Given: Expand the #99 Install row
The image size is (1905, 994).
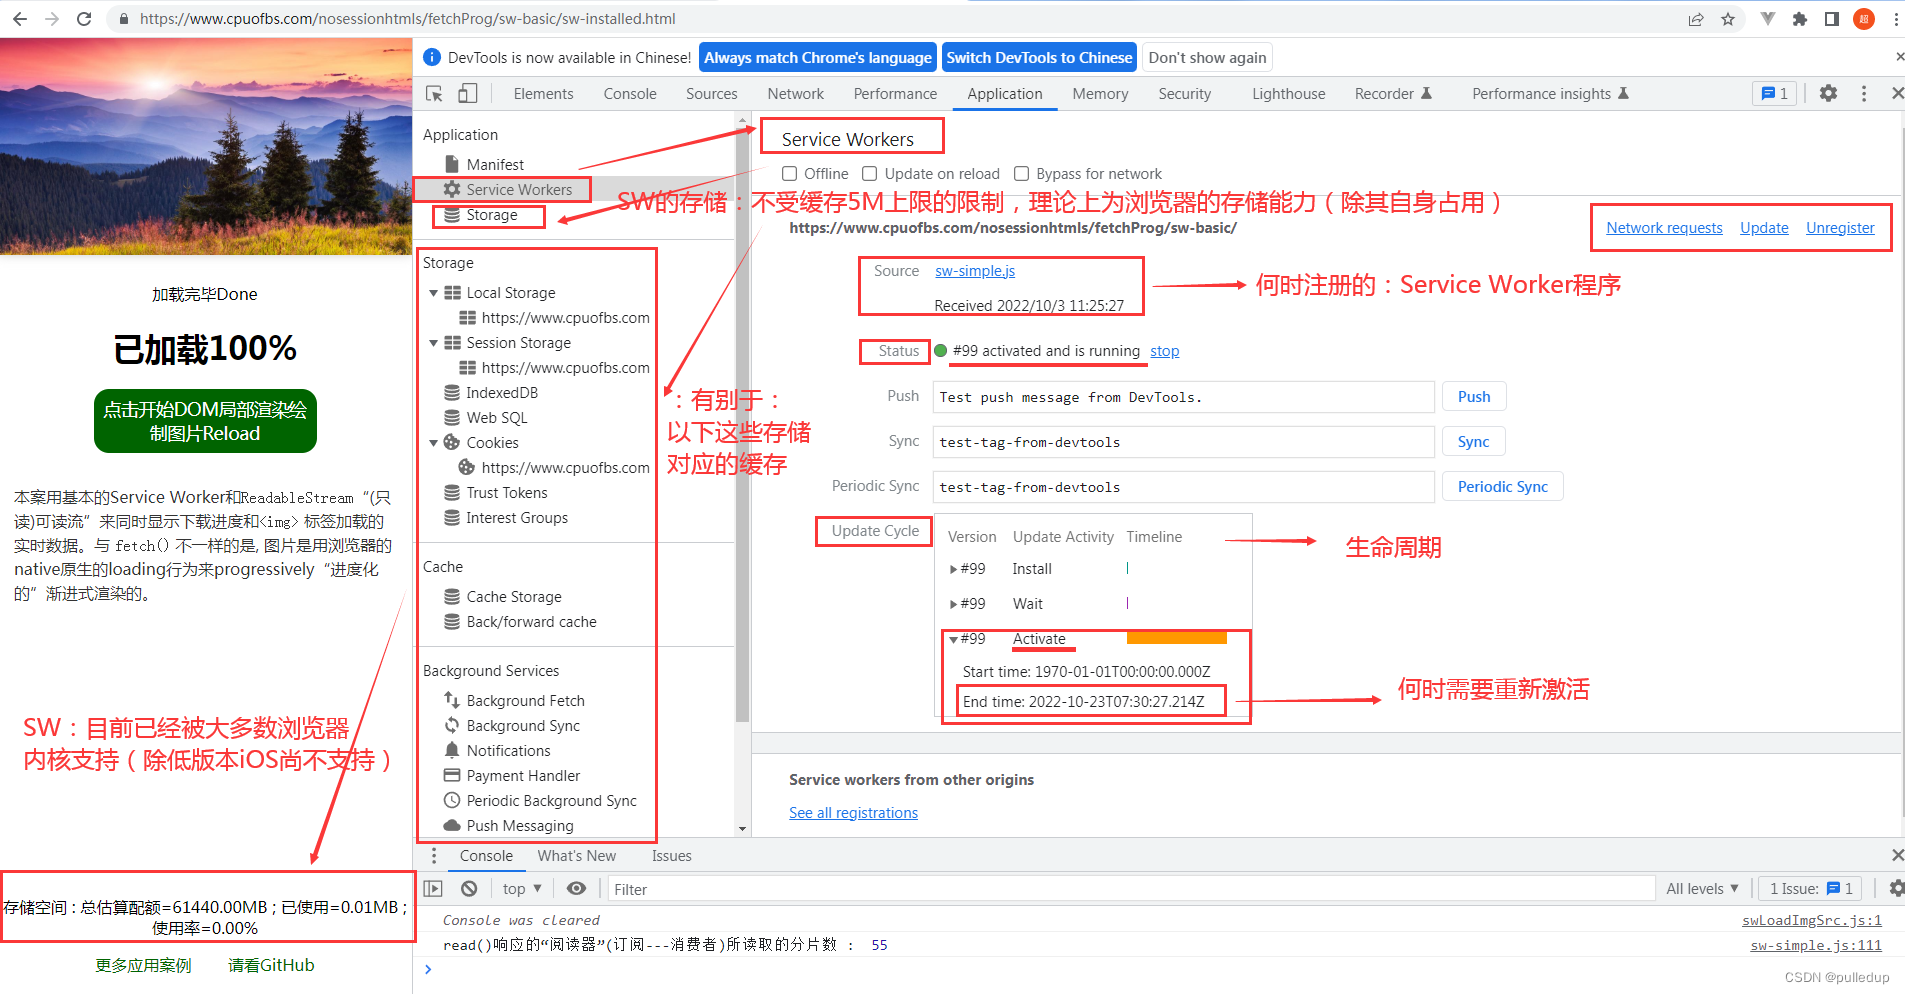Looking at the screenshot, I should tap(953, 569).
